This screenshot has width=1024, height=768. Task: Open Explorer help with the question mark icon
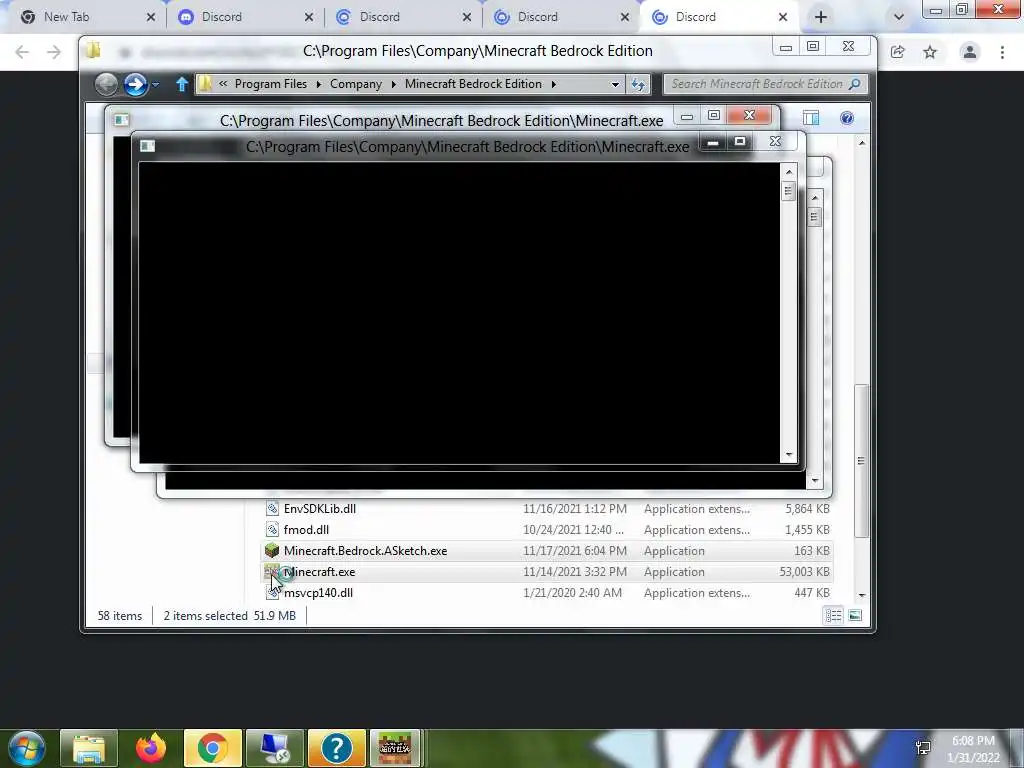(847, 118)
